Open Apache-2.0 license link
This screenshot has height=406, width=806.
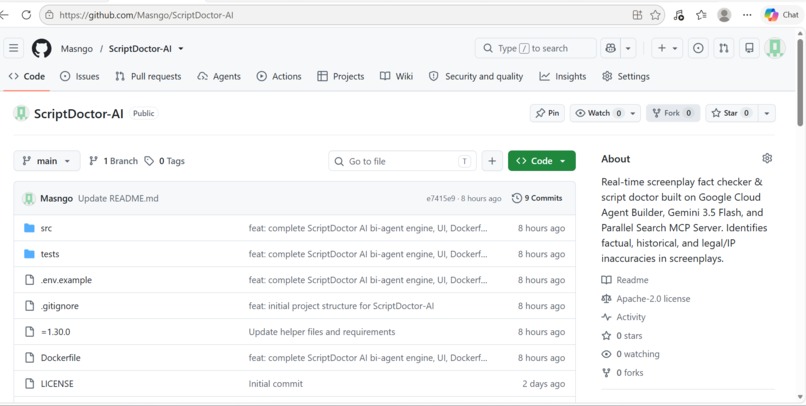point(646,299)
